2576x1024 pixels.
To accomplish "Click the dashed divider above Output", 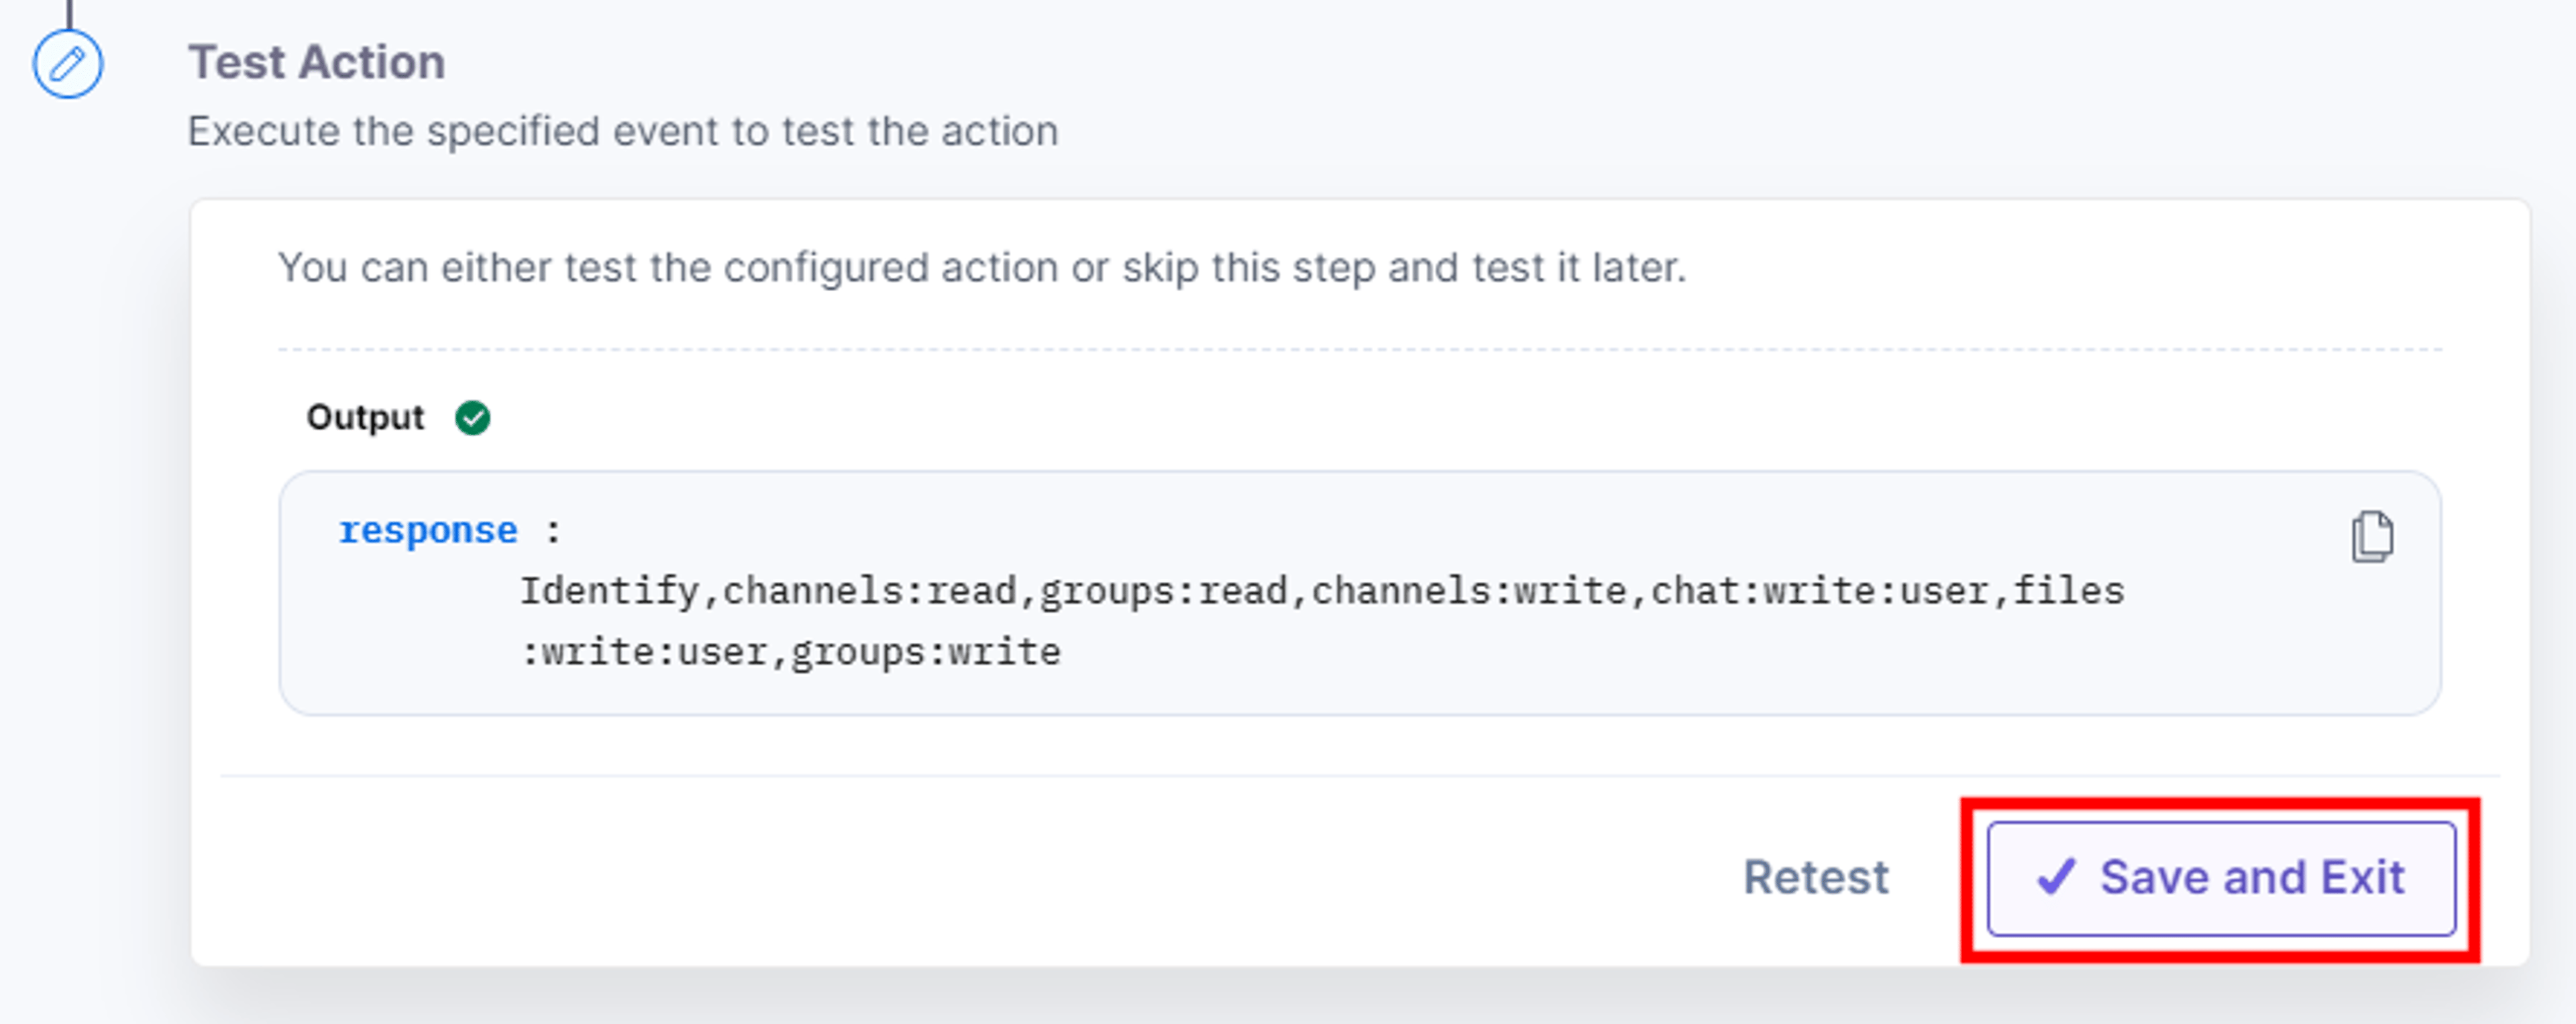I will pos(1360,349).
